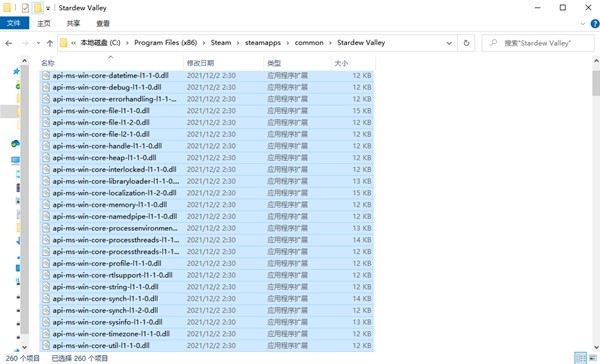This screenshot has width=600, height=364.
Task: Open the 共享 ribbon tab
Action: click(73, 23)
